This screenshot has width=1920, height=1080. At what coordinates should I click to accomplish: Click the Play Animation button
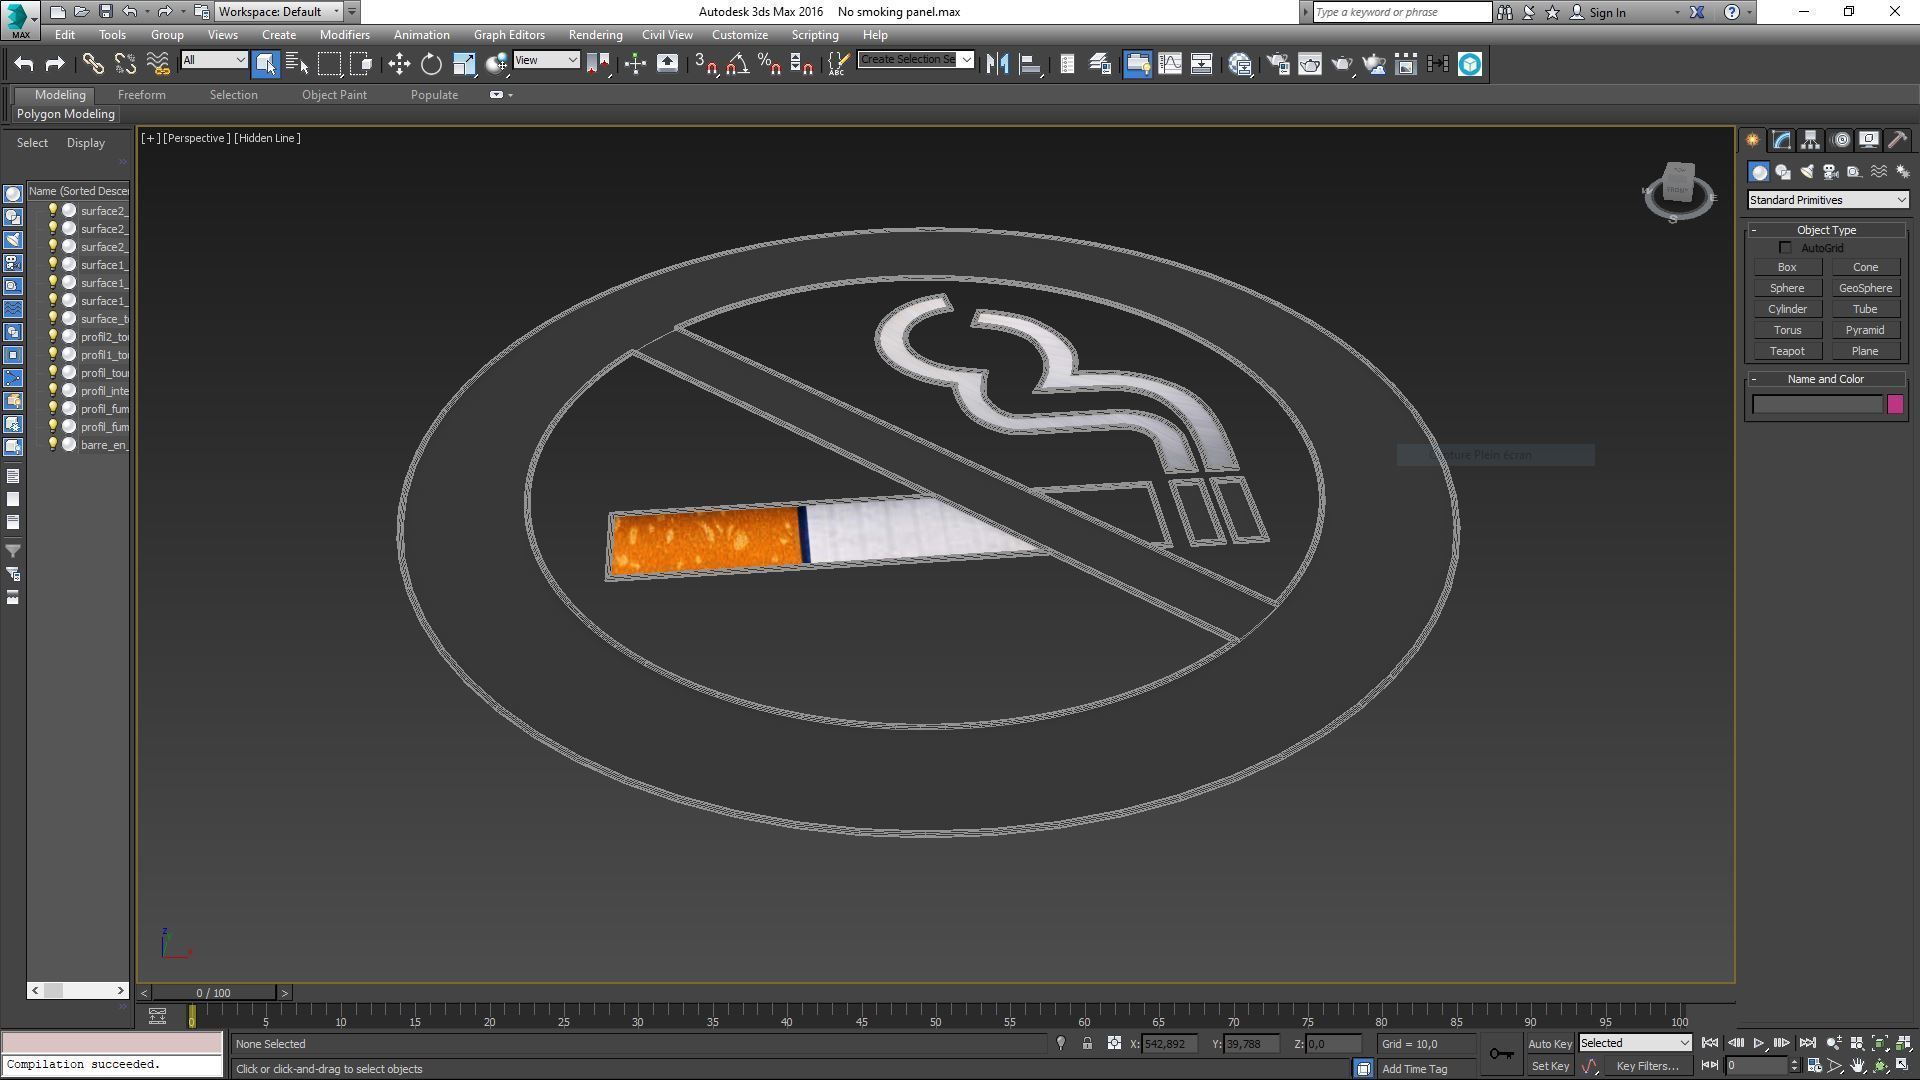click(1759, 1043)
